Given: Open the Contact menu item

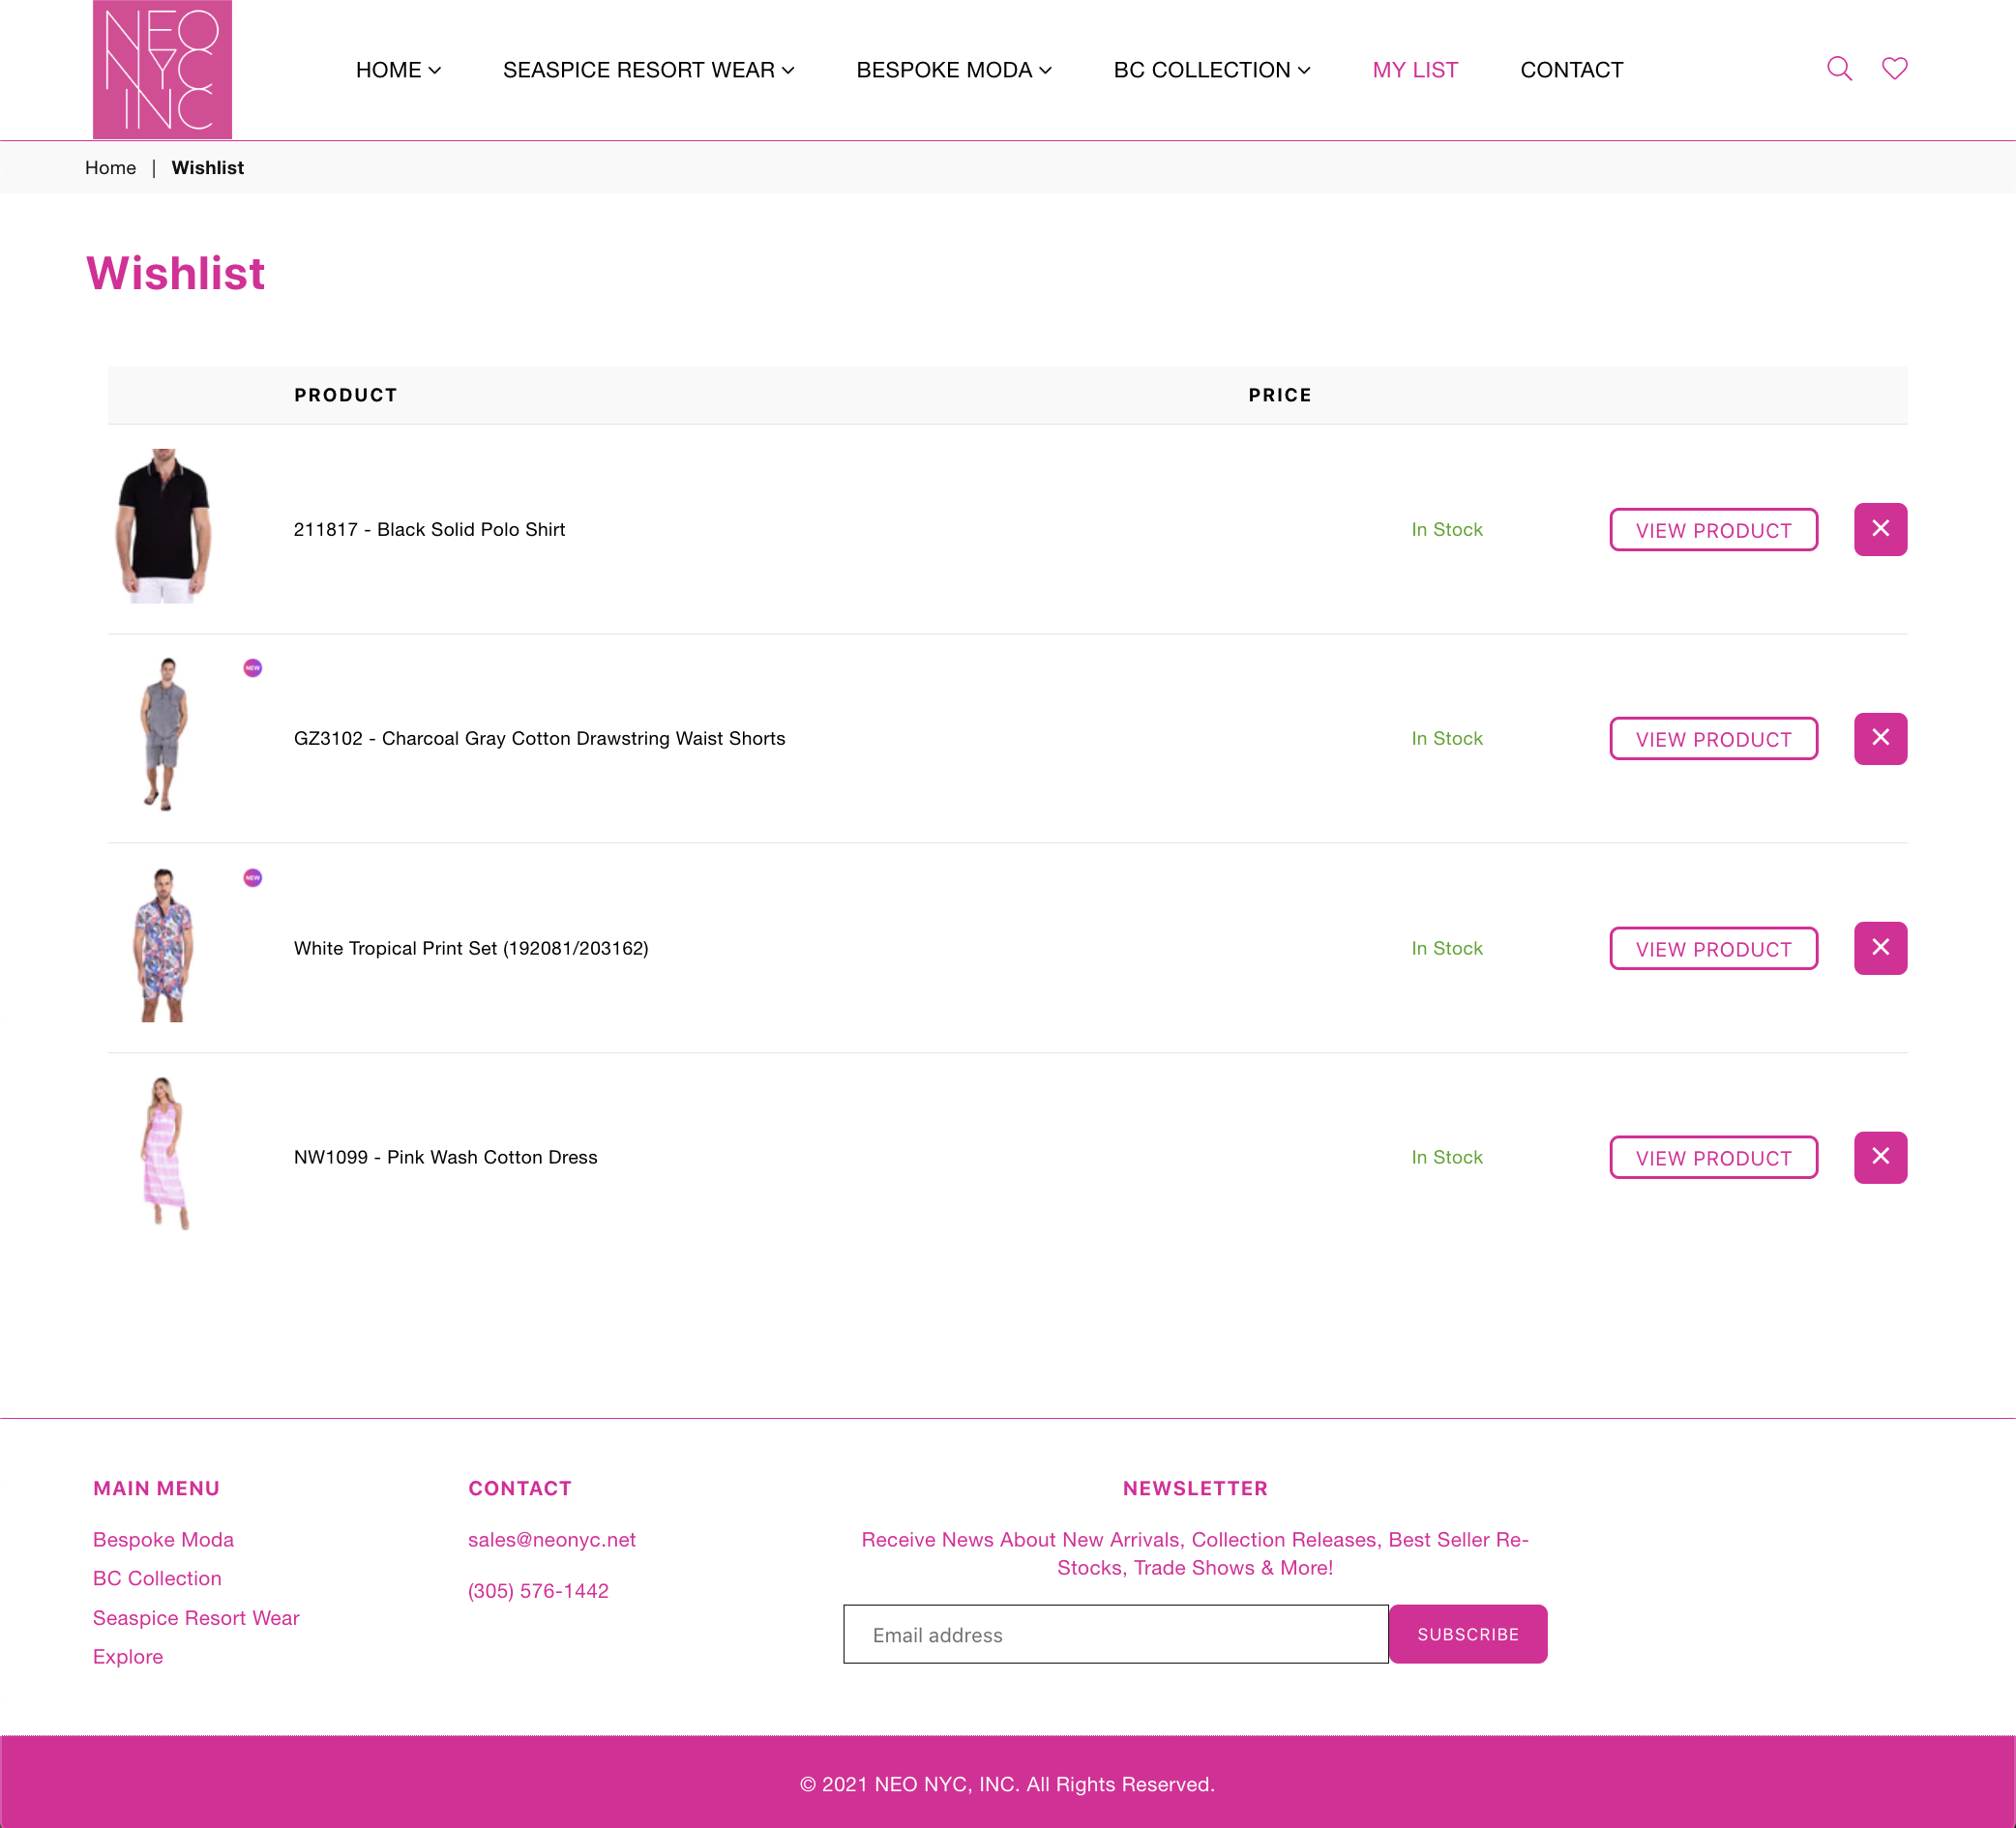Looking at the screenshot, I should 1571,70.
